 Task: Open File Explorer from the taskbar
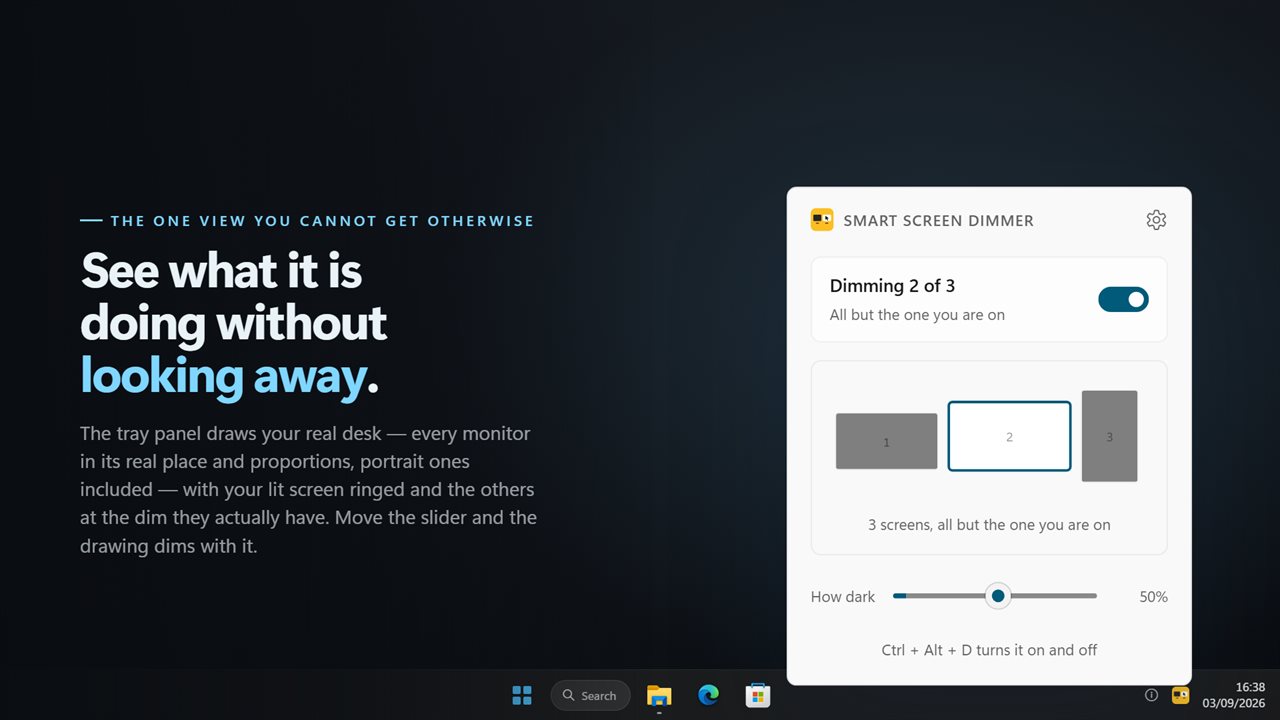(x=659, y=695)
